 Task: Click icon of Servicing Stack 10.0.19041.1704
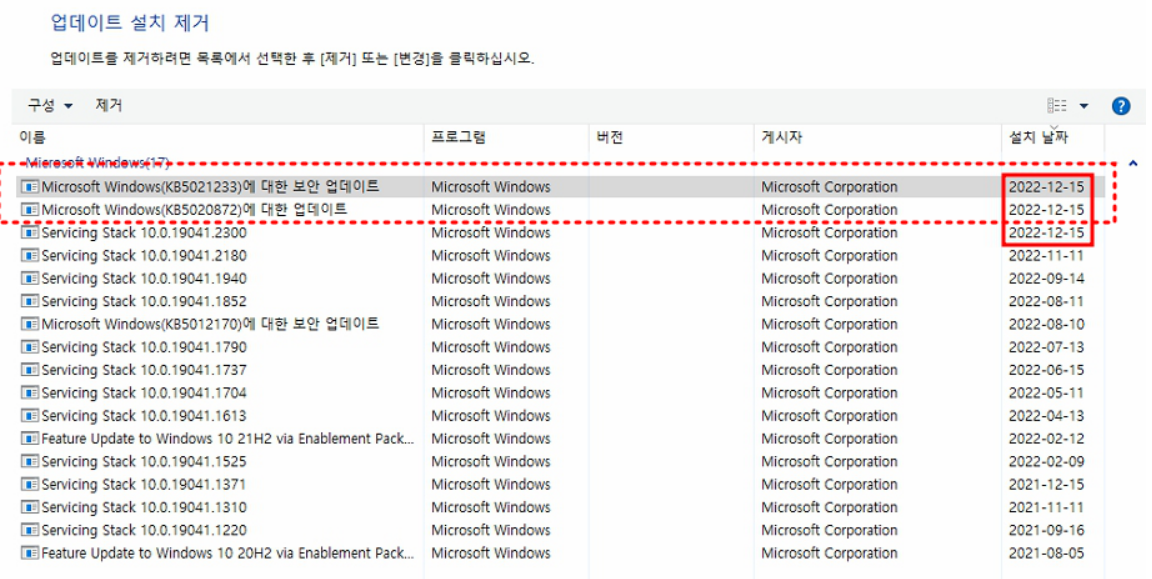30,392
